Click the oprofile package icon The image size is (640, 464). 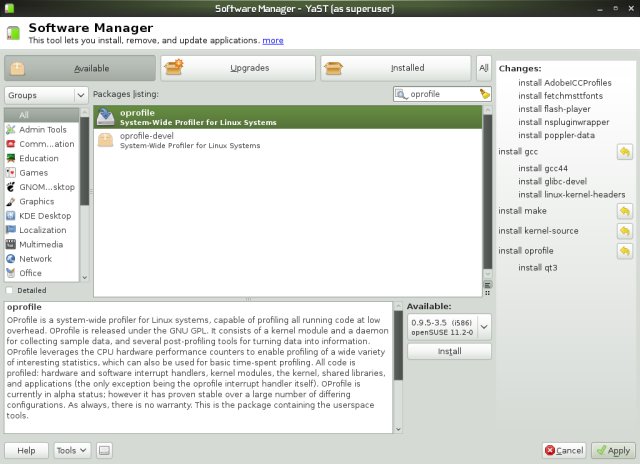click(x=105, y=117)
